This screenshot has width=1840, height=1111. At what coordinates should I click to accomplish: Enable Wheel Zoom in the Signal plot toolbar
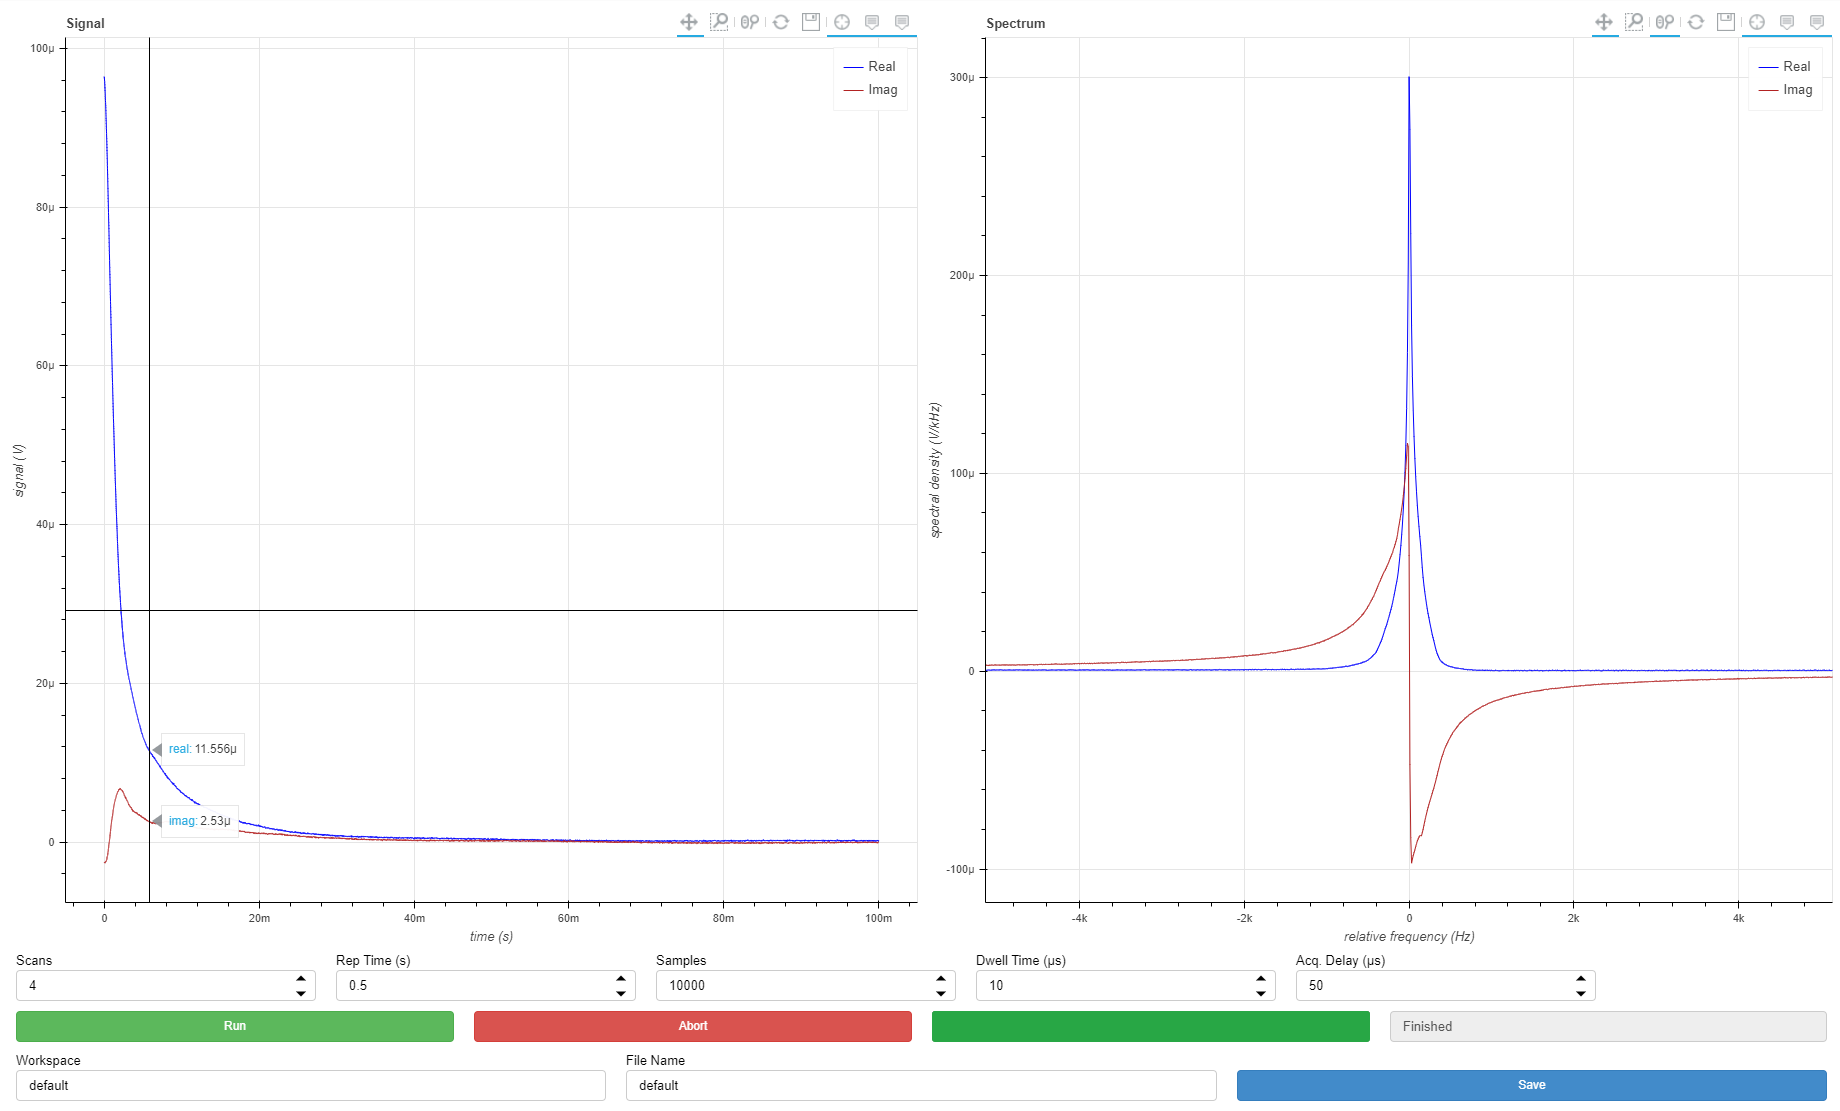pos(750,22)
